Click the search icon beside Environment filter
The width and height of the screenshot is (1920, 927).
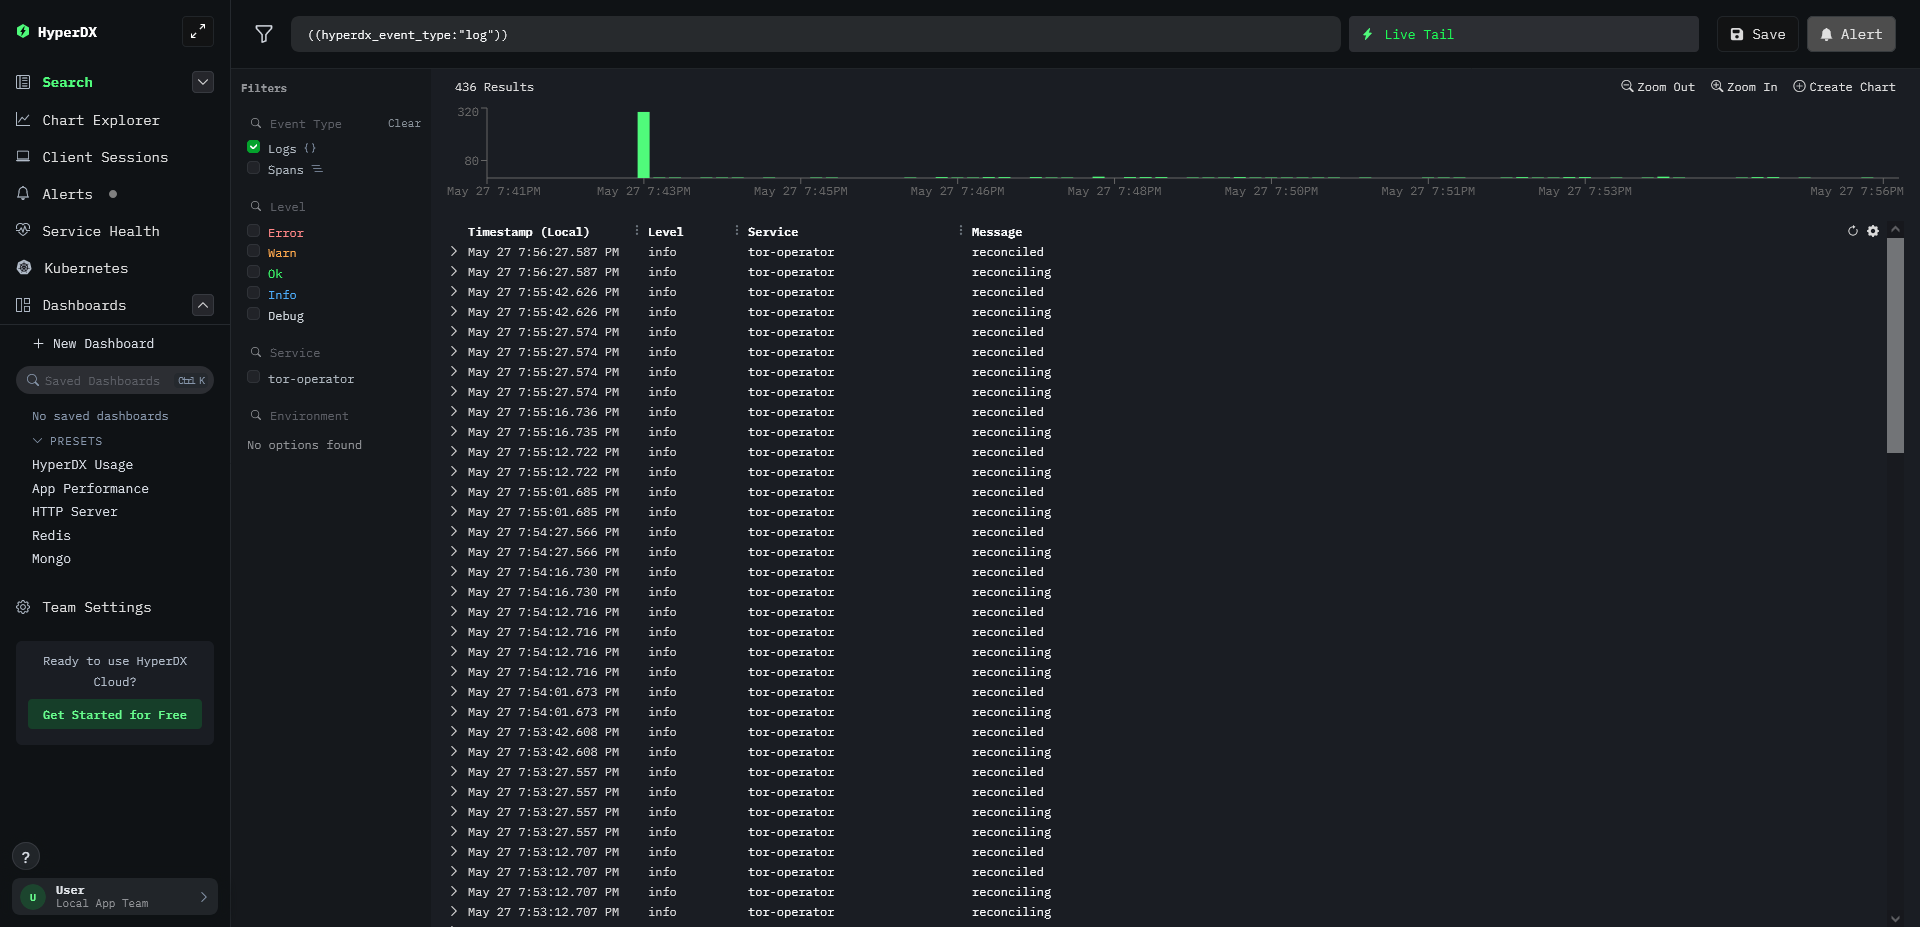pos(256,415)
